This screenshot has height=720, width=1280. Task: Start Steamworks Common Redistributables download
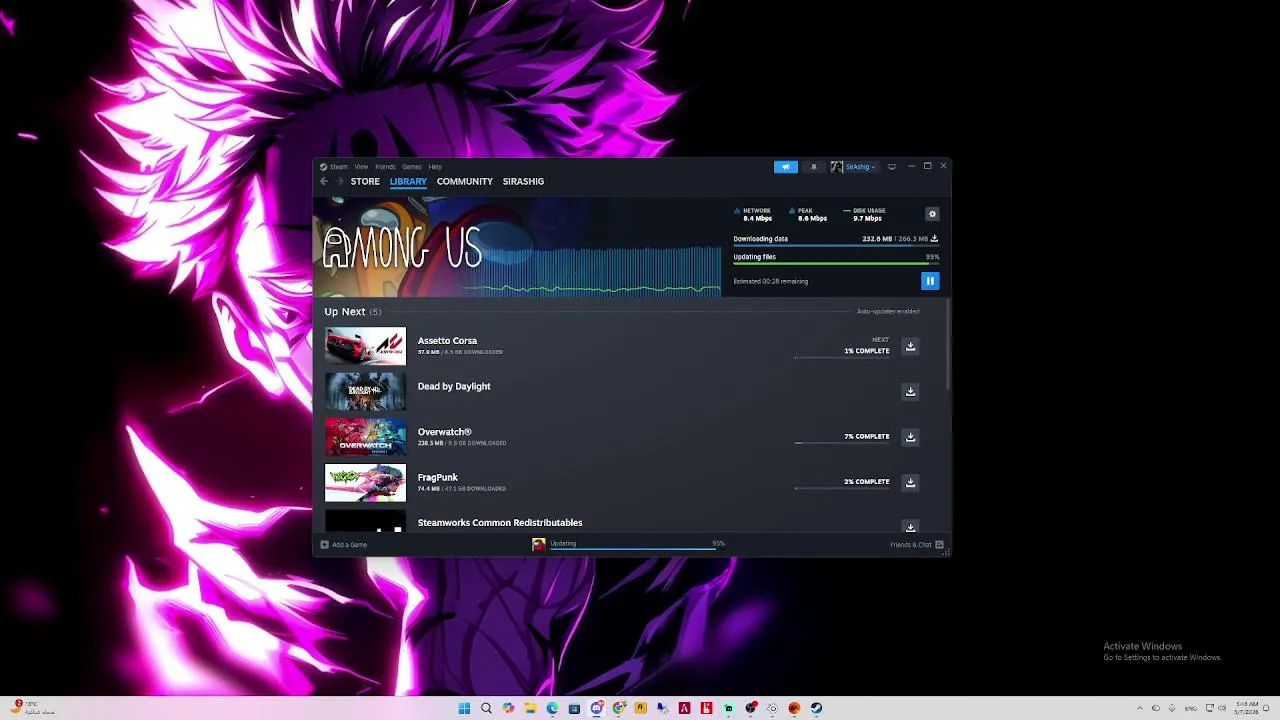[x=910, y=526]
